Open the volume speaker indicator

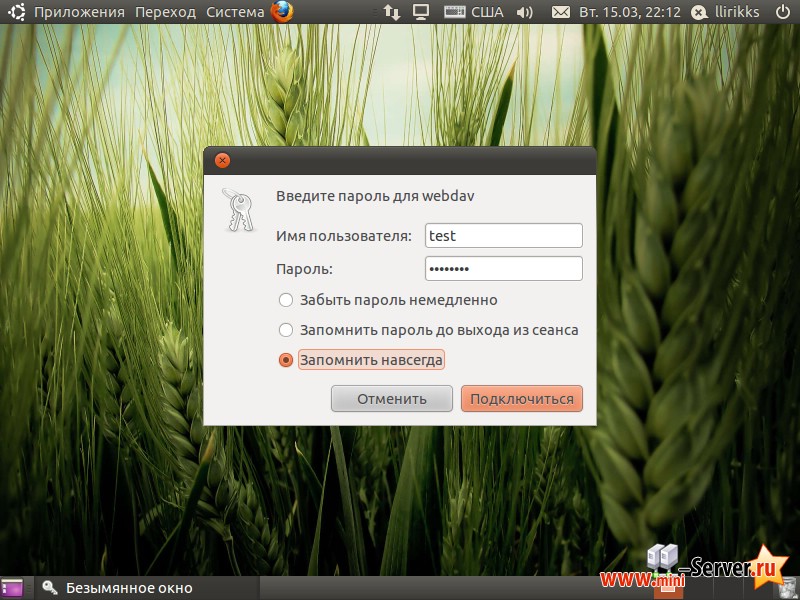tap(524, 12)
